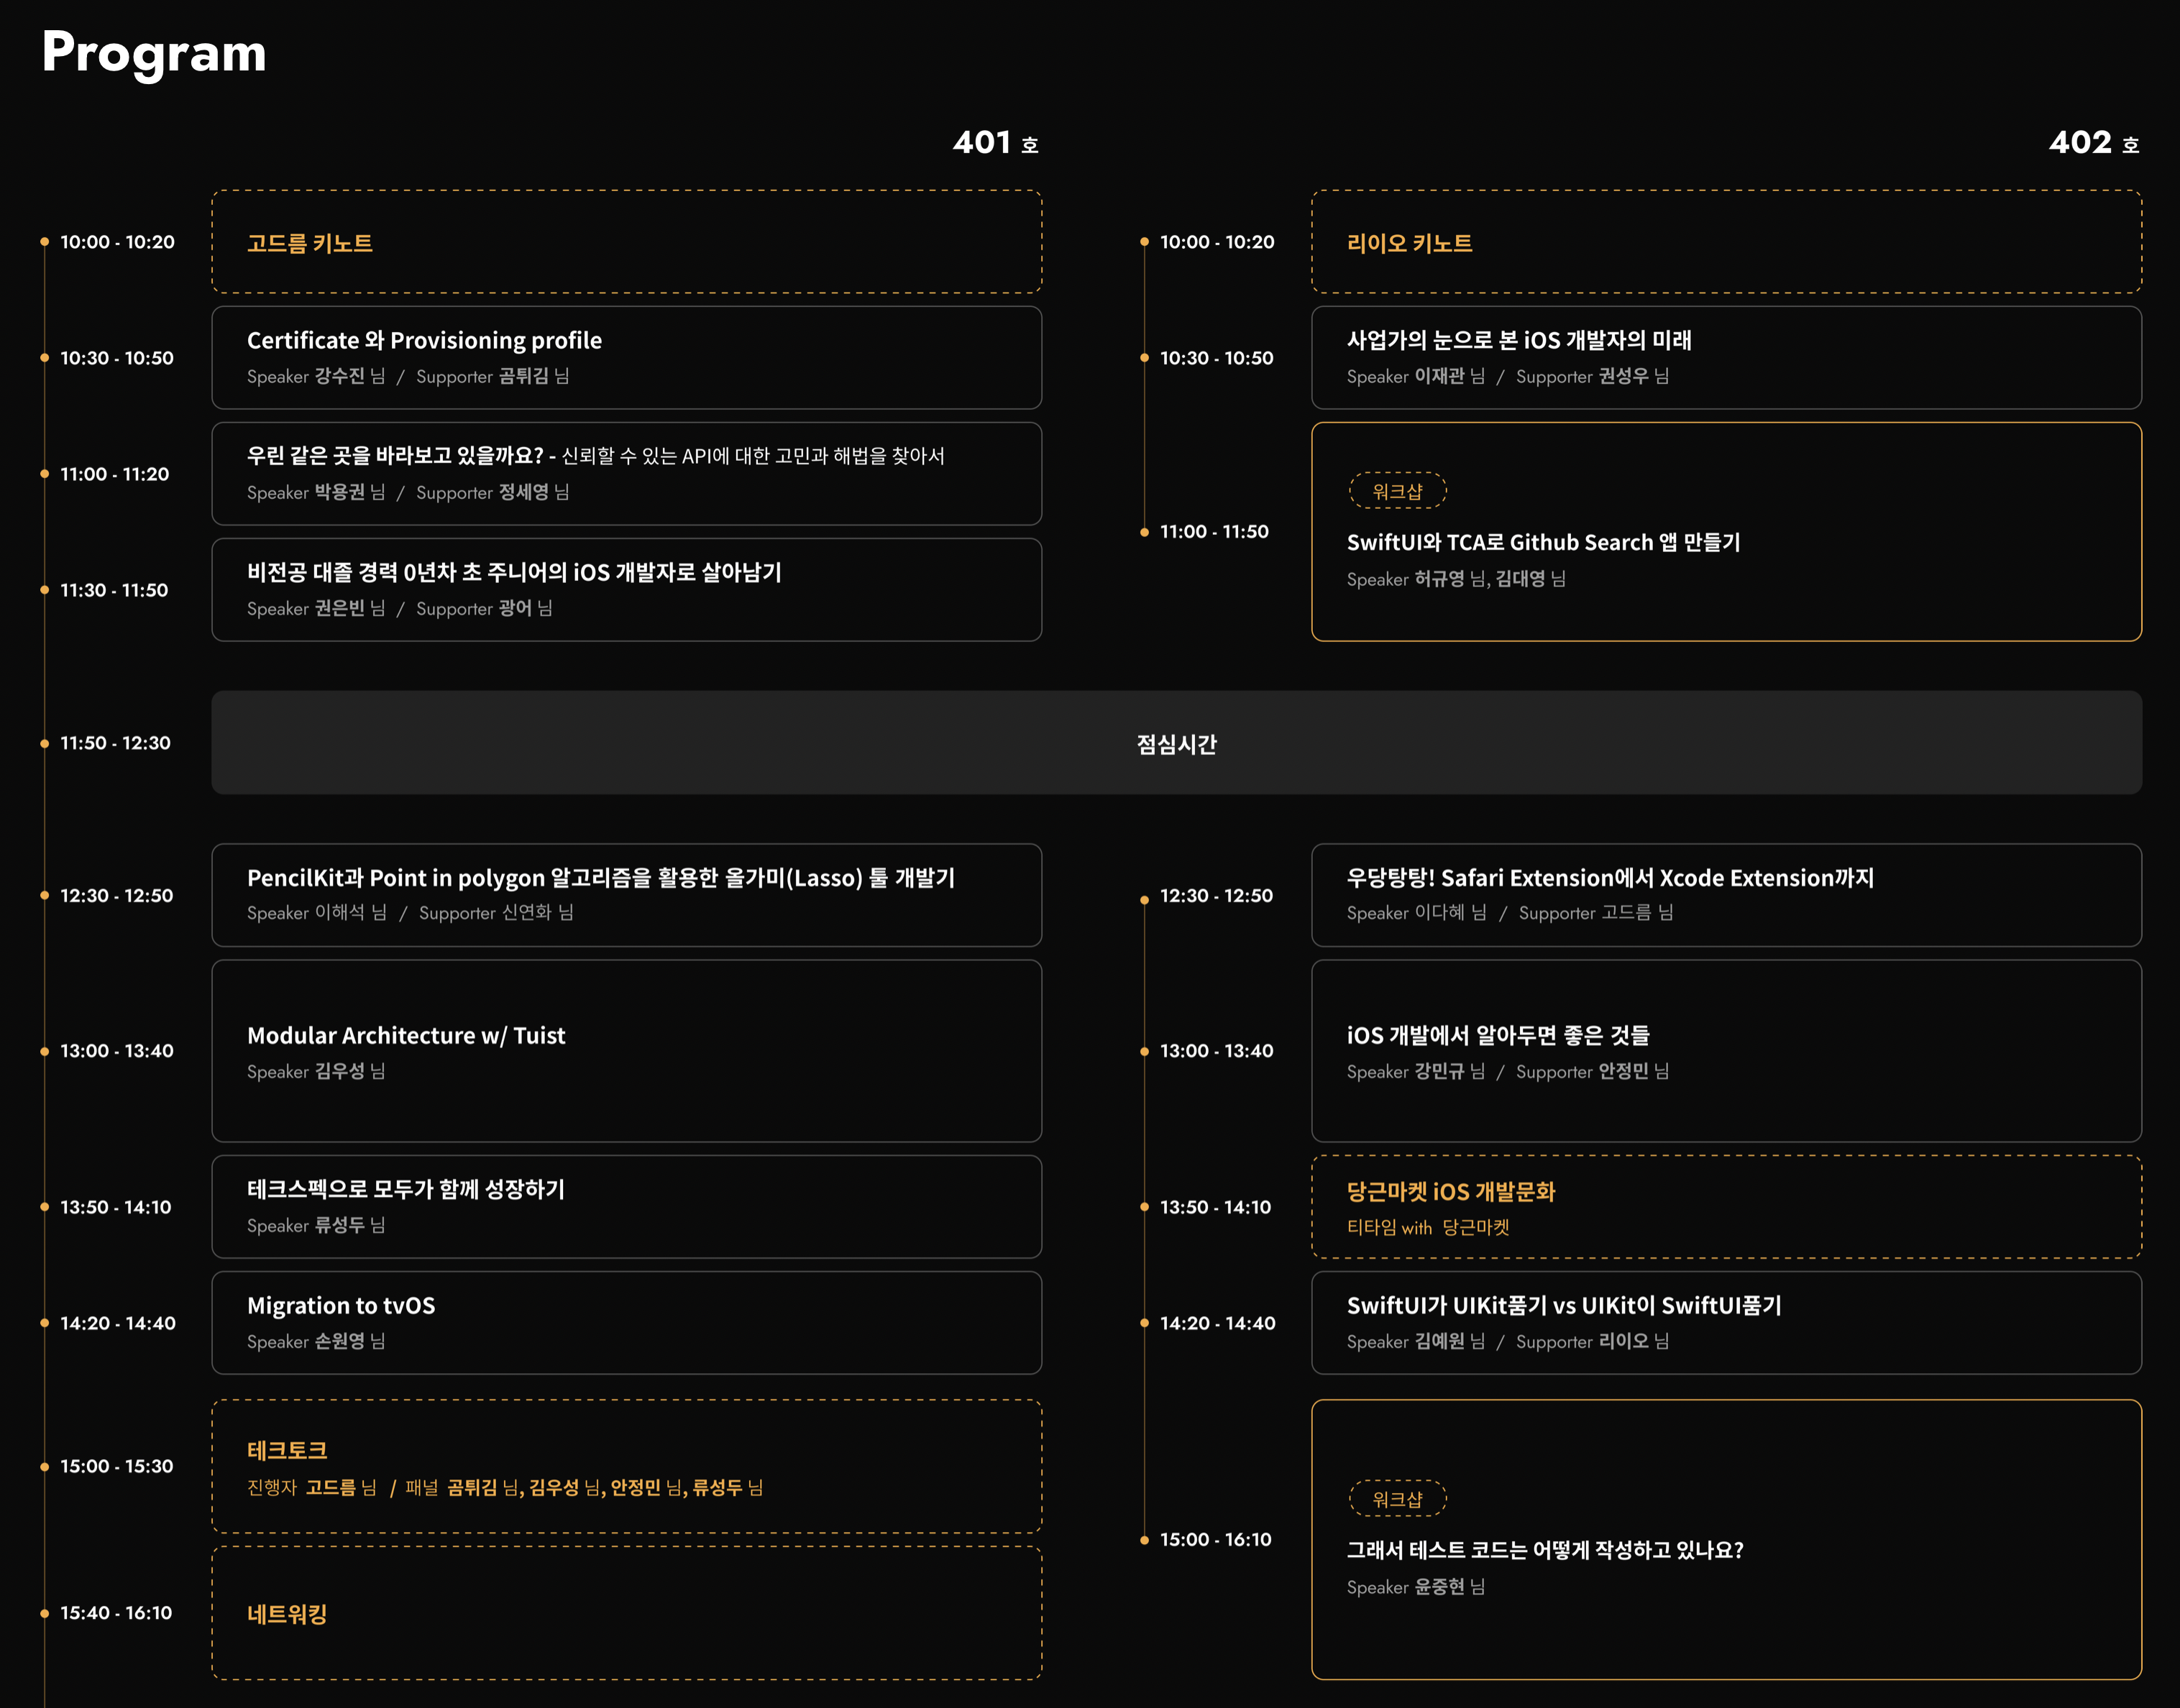Open the 고드름 키노트 session card
This screenshot has width=2180, height=1708.
(x=626, y=242)
